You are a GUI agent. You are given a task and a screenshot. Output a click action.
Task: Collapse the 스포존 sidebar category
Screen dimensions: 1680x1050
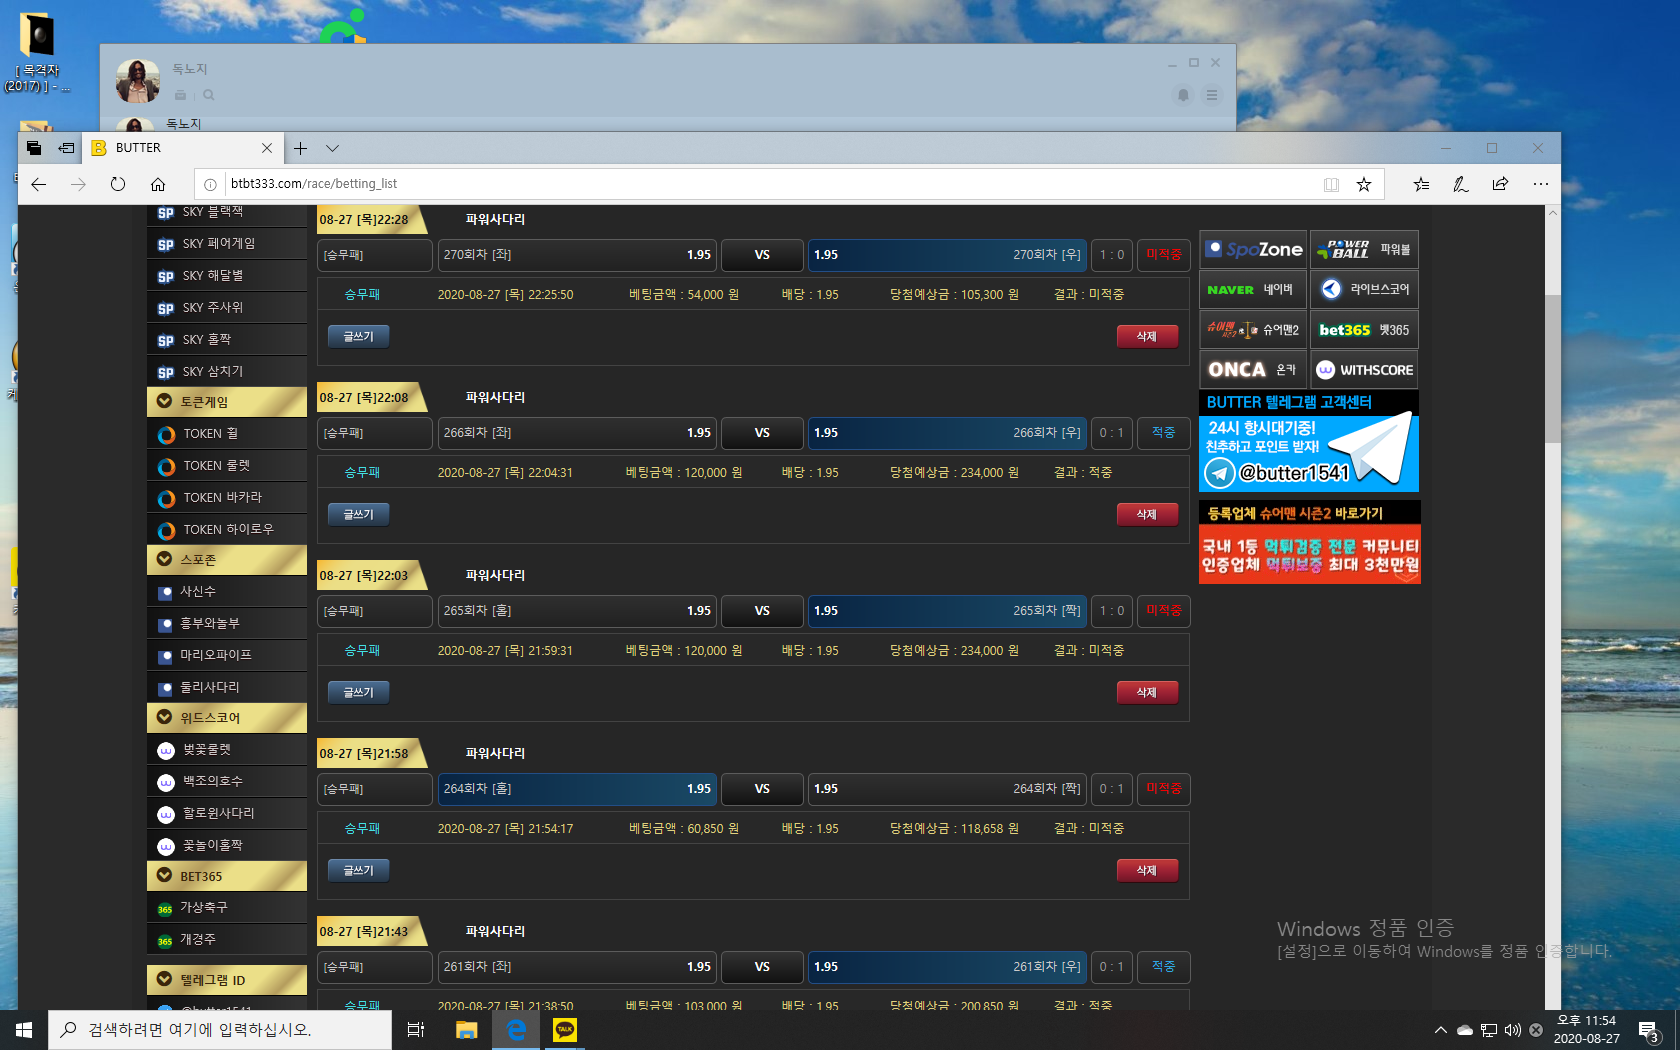coord(227,560)
